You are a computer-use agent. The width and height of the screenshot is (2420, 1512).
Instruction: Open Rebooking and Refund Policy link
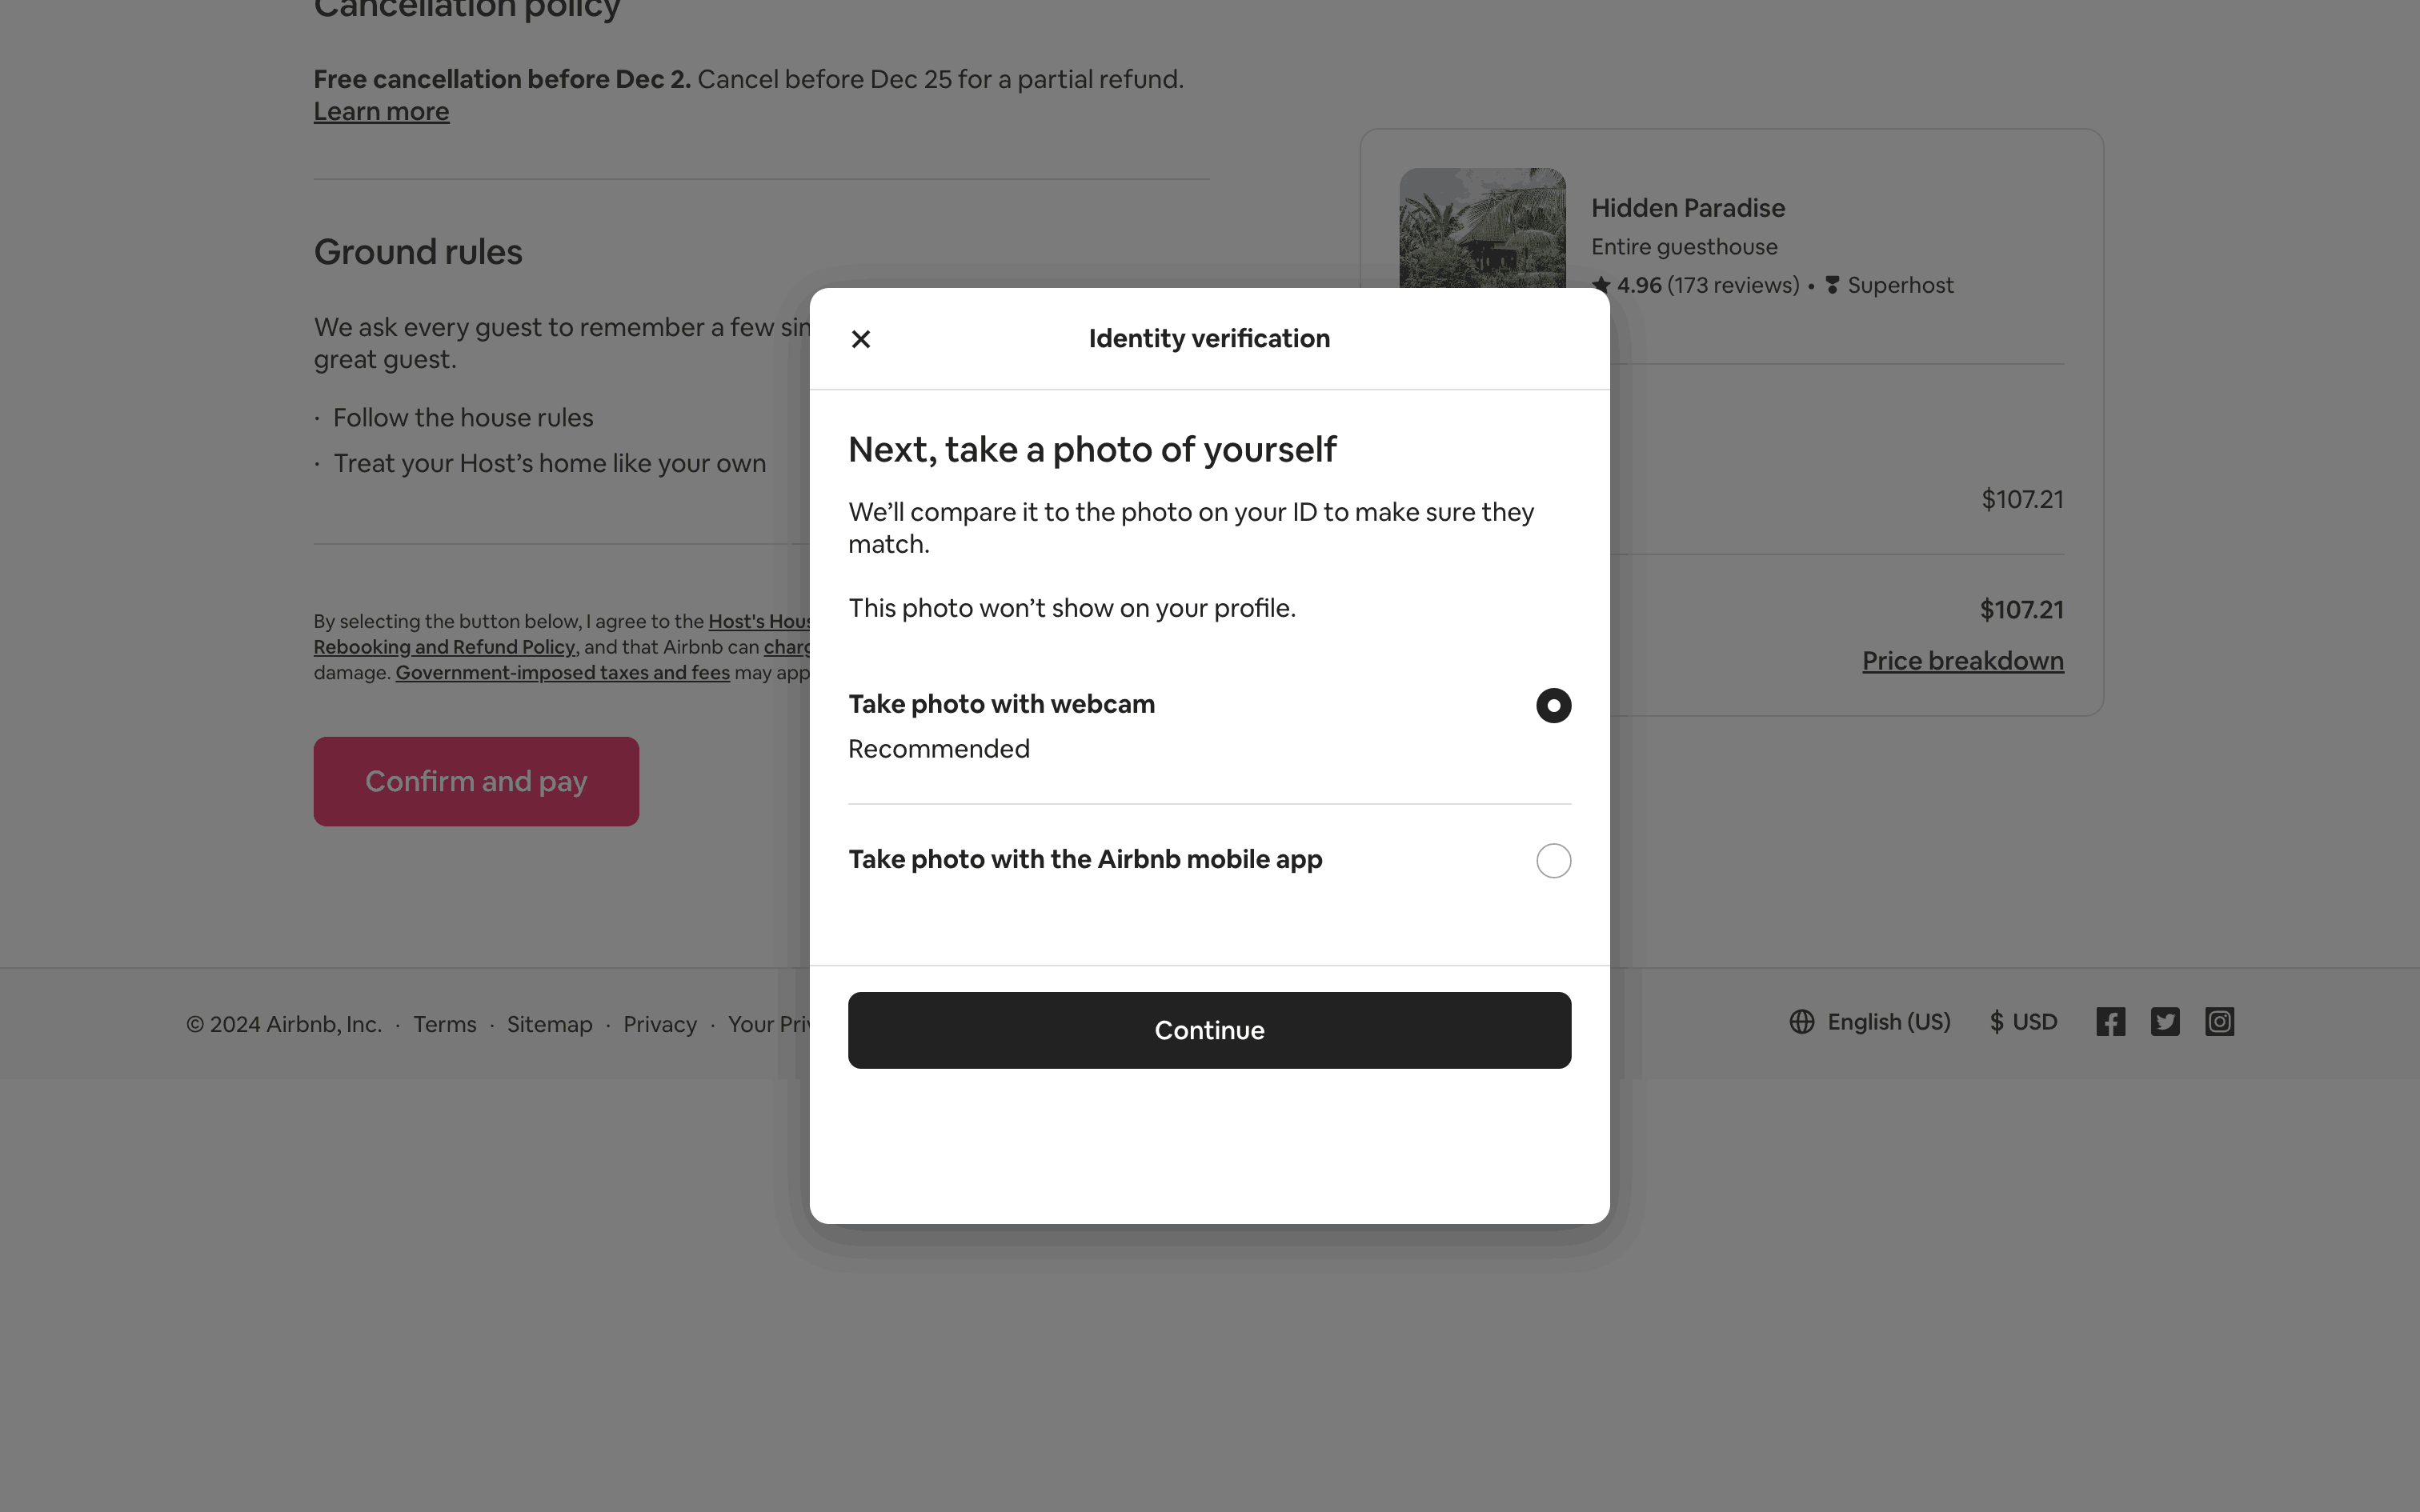click(x=444, y=647)
